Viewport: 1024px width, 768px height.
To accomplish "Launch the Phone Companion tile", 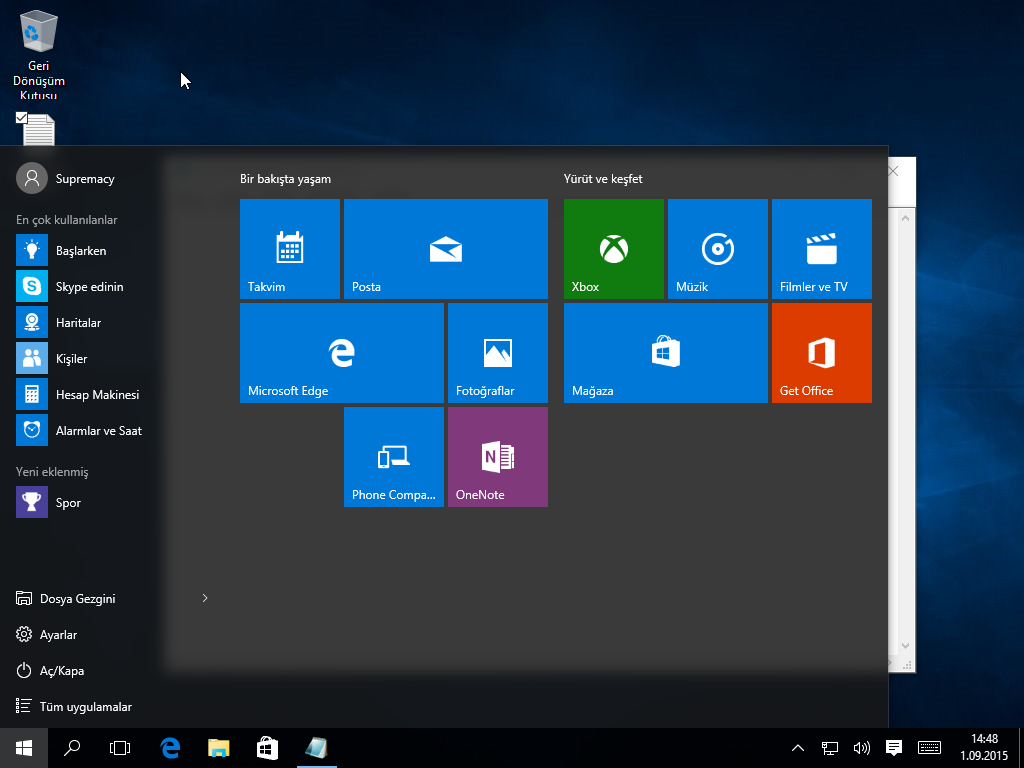I will click(393, 457).
